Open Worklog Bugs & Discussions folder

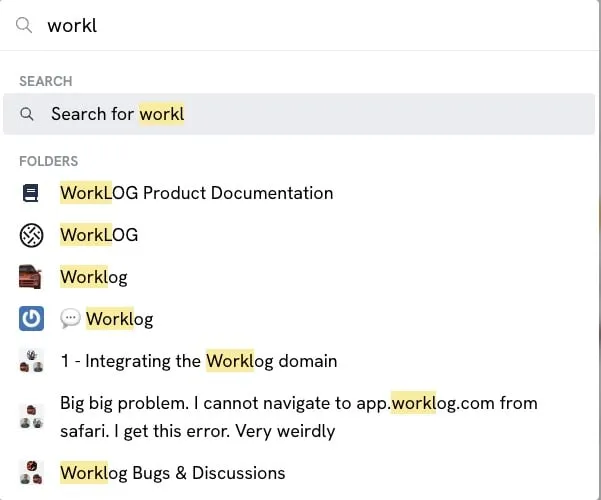(299, 473)
